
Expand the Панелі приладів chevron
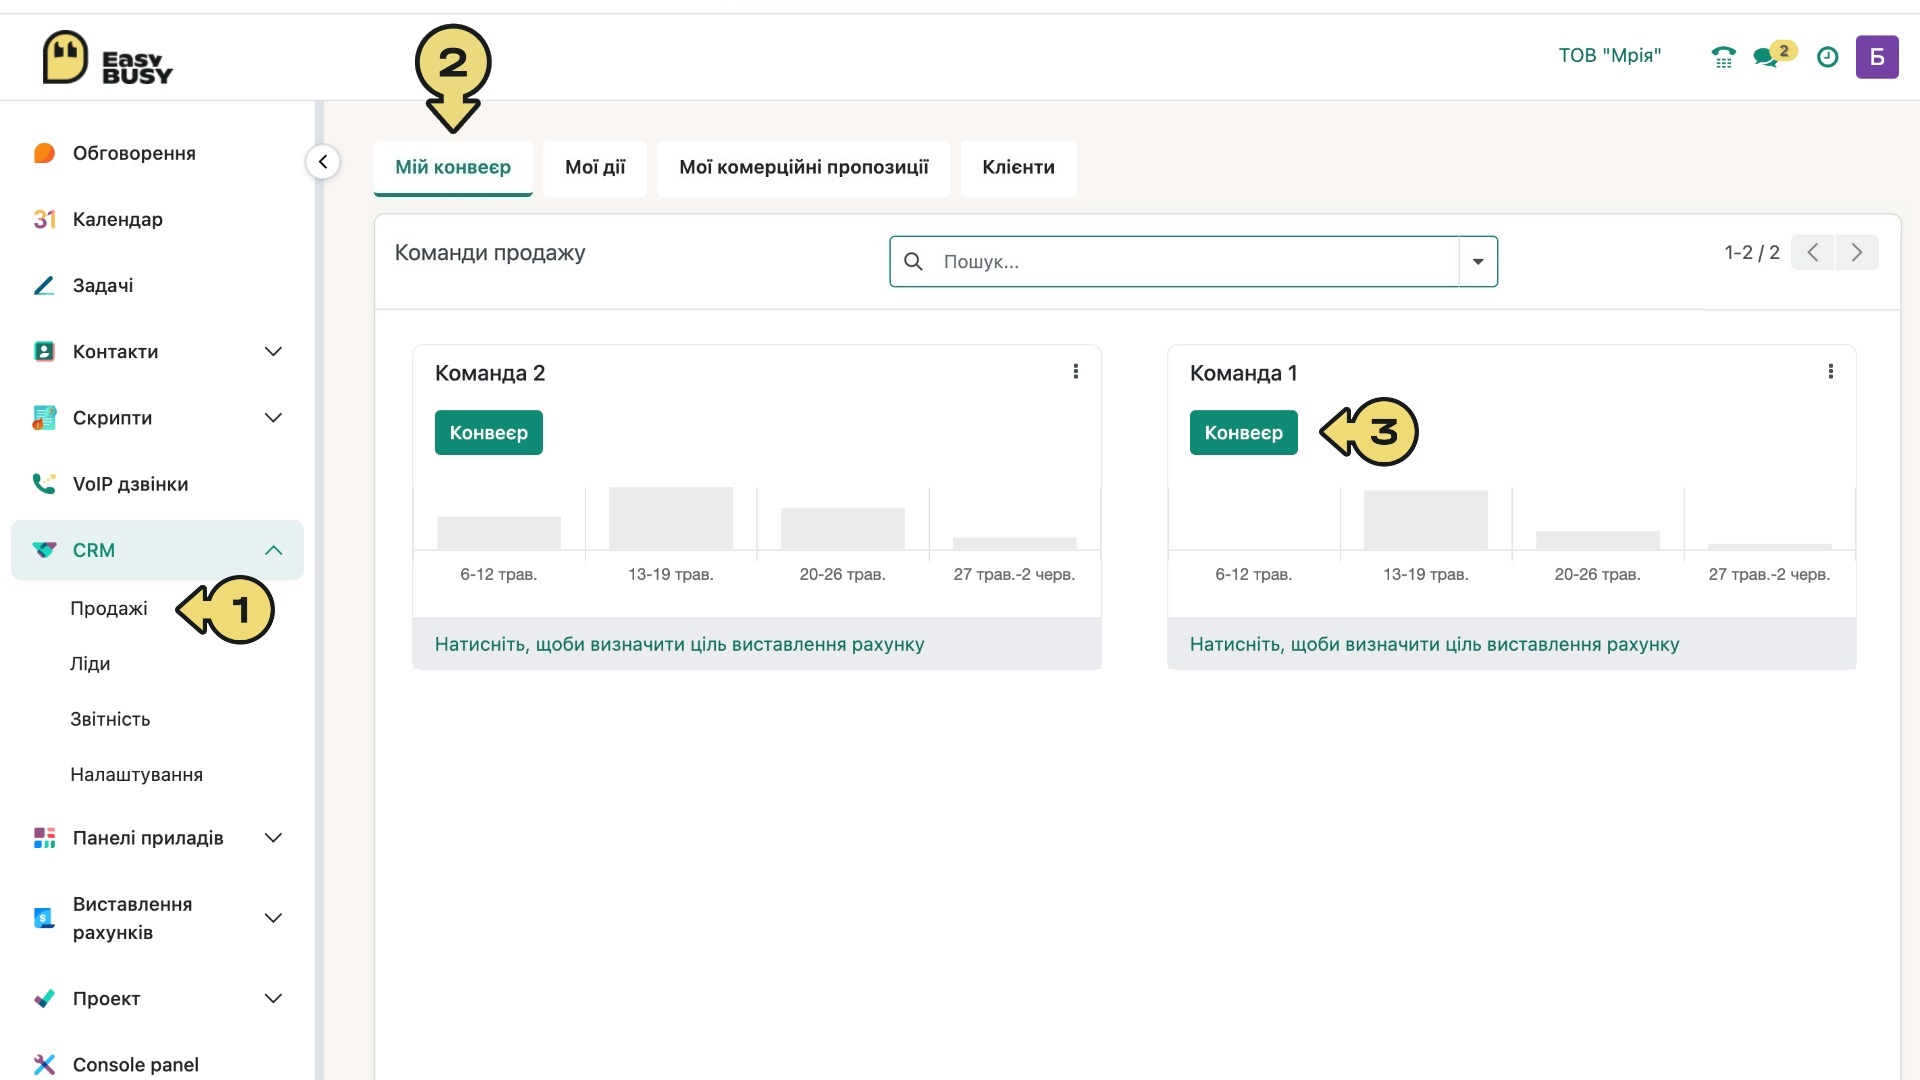[x=273, y=838]
